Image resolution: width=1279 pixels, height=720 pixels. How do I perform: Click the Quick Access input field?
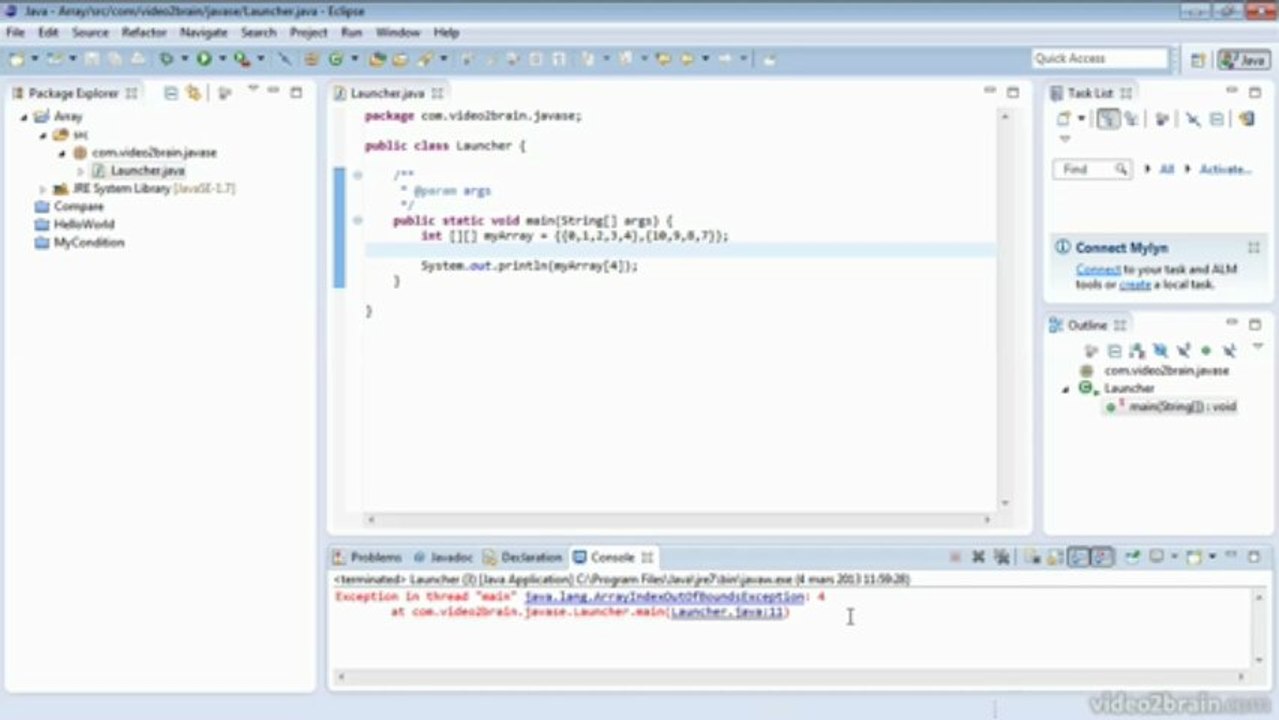pos(1099,59)
